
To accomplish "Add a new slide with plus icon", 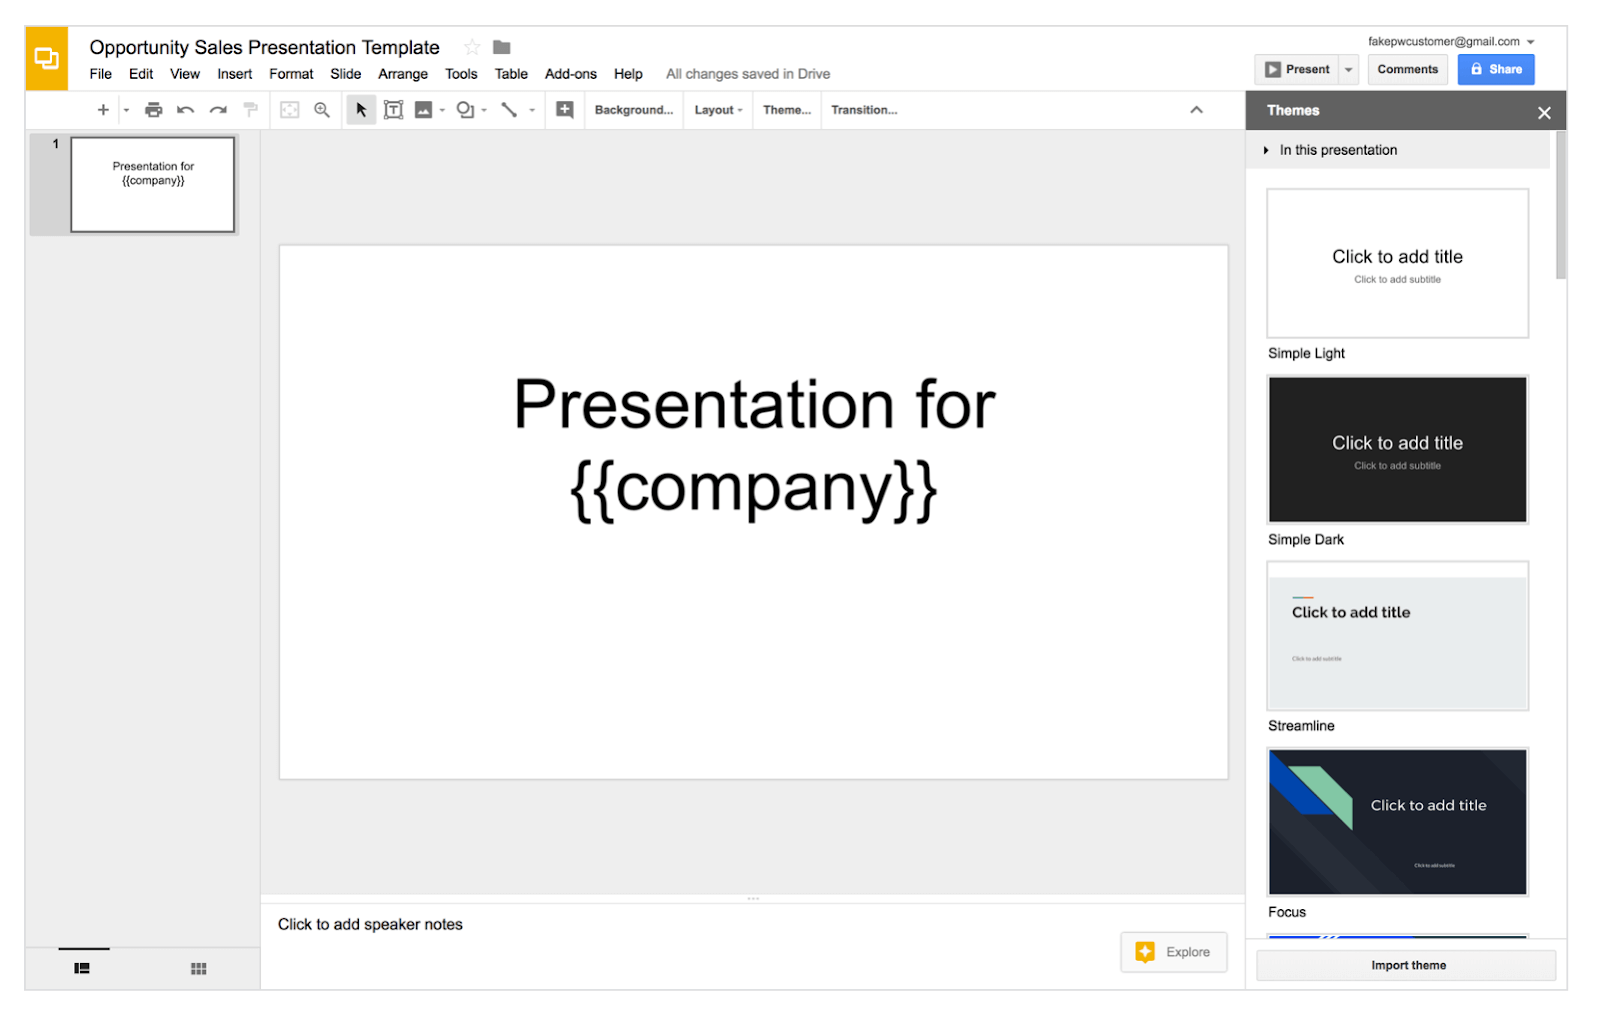I will tap(103, 110).
